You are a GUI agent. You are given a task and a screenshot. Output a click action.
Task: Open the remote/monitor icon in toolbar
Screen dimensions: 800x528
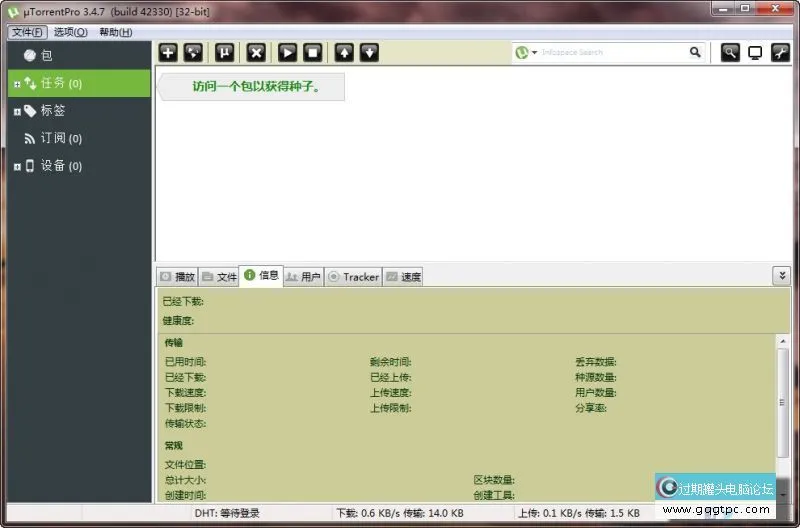click(755, 52)
